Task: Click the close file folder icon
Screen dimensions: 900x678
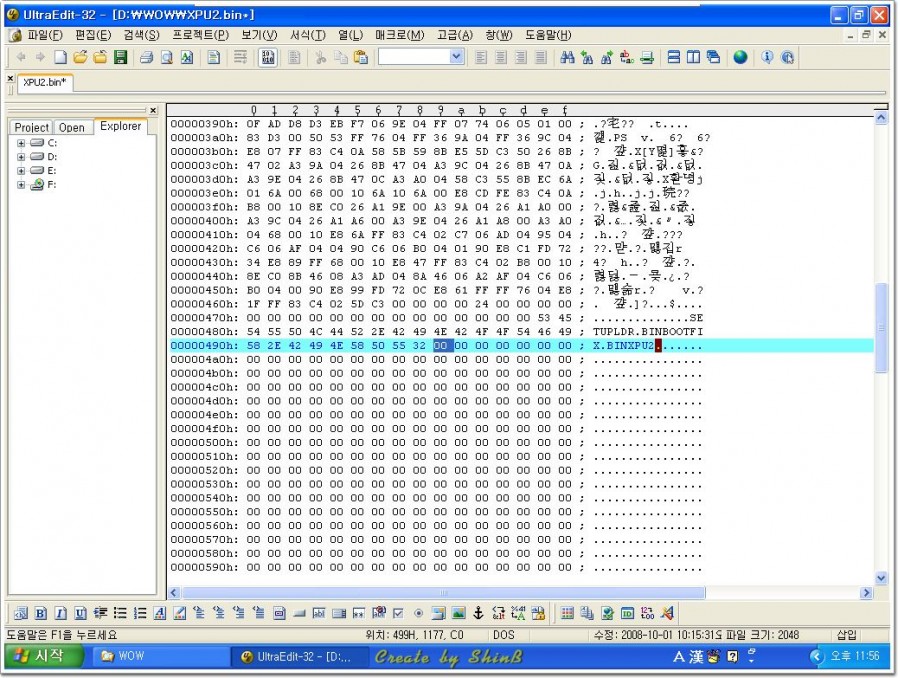Action: coord(100,57)
